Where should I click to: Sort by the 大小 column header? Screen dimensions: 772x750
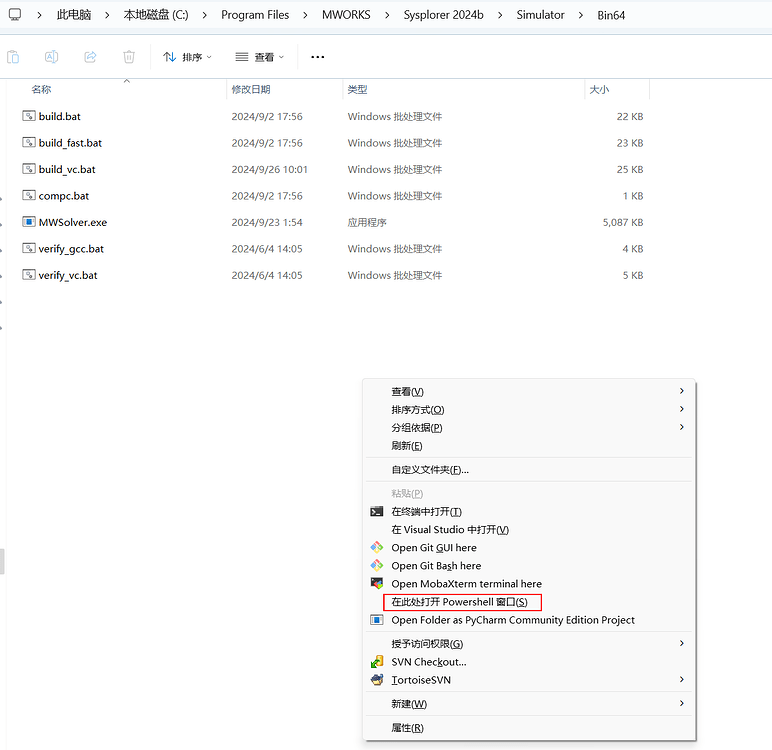click(x=599, y=90)
